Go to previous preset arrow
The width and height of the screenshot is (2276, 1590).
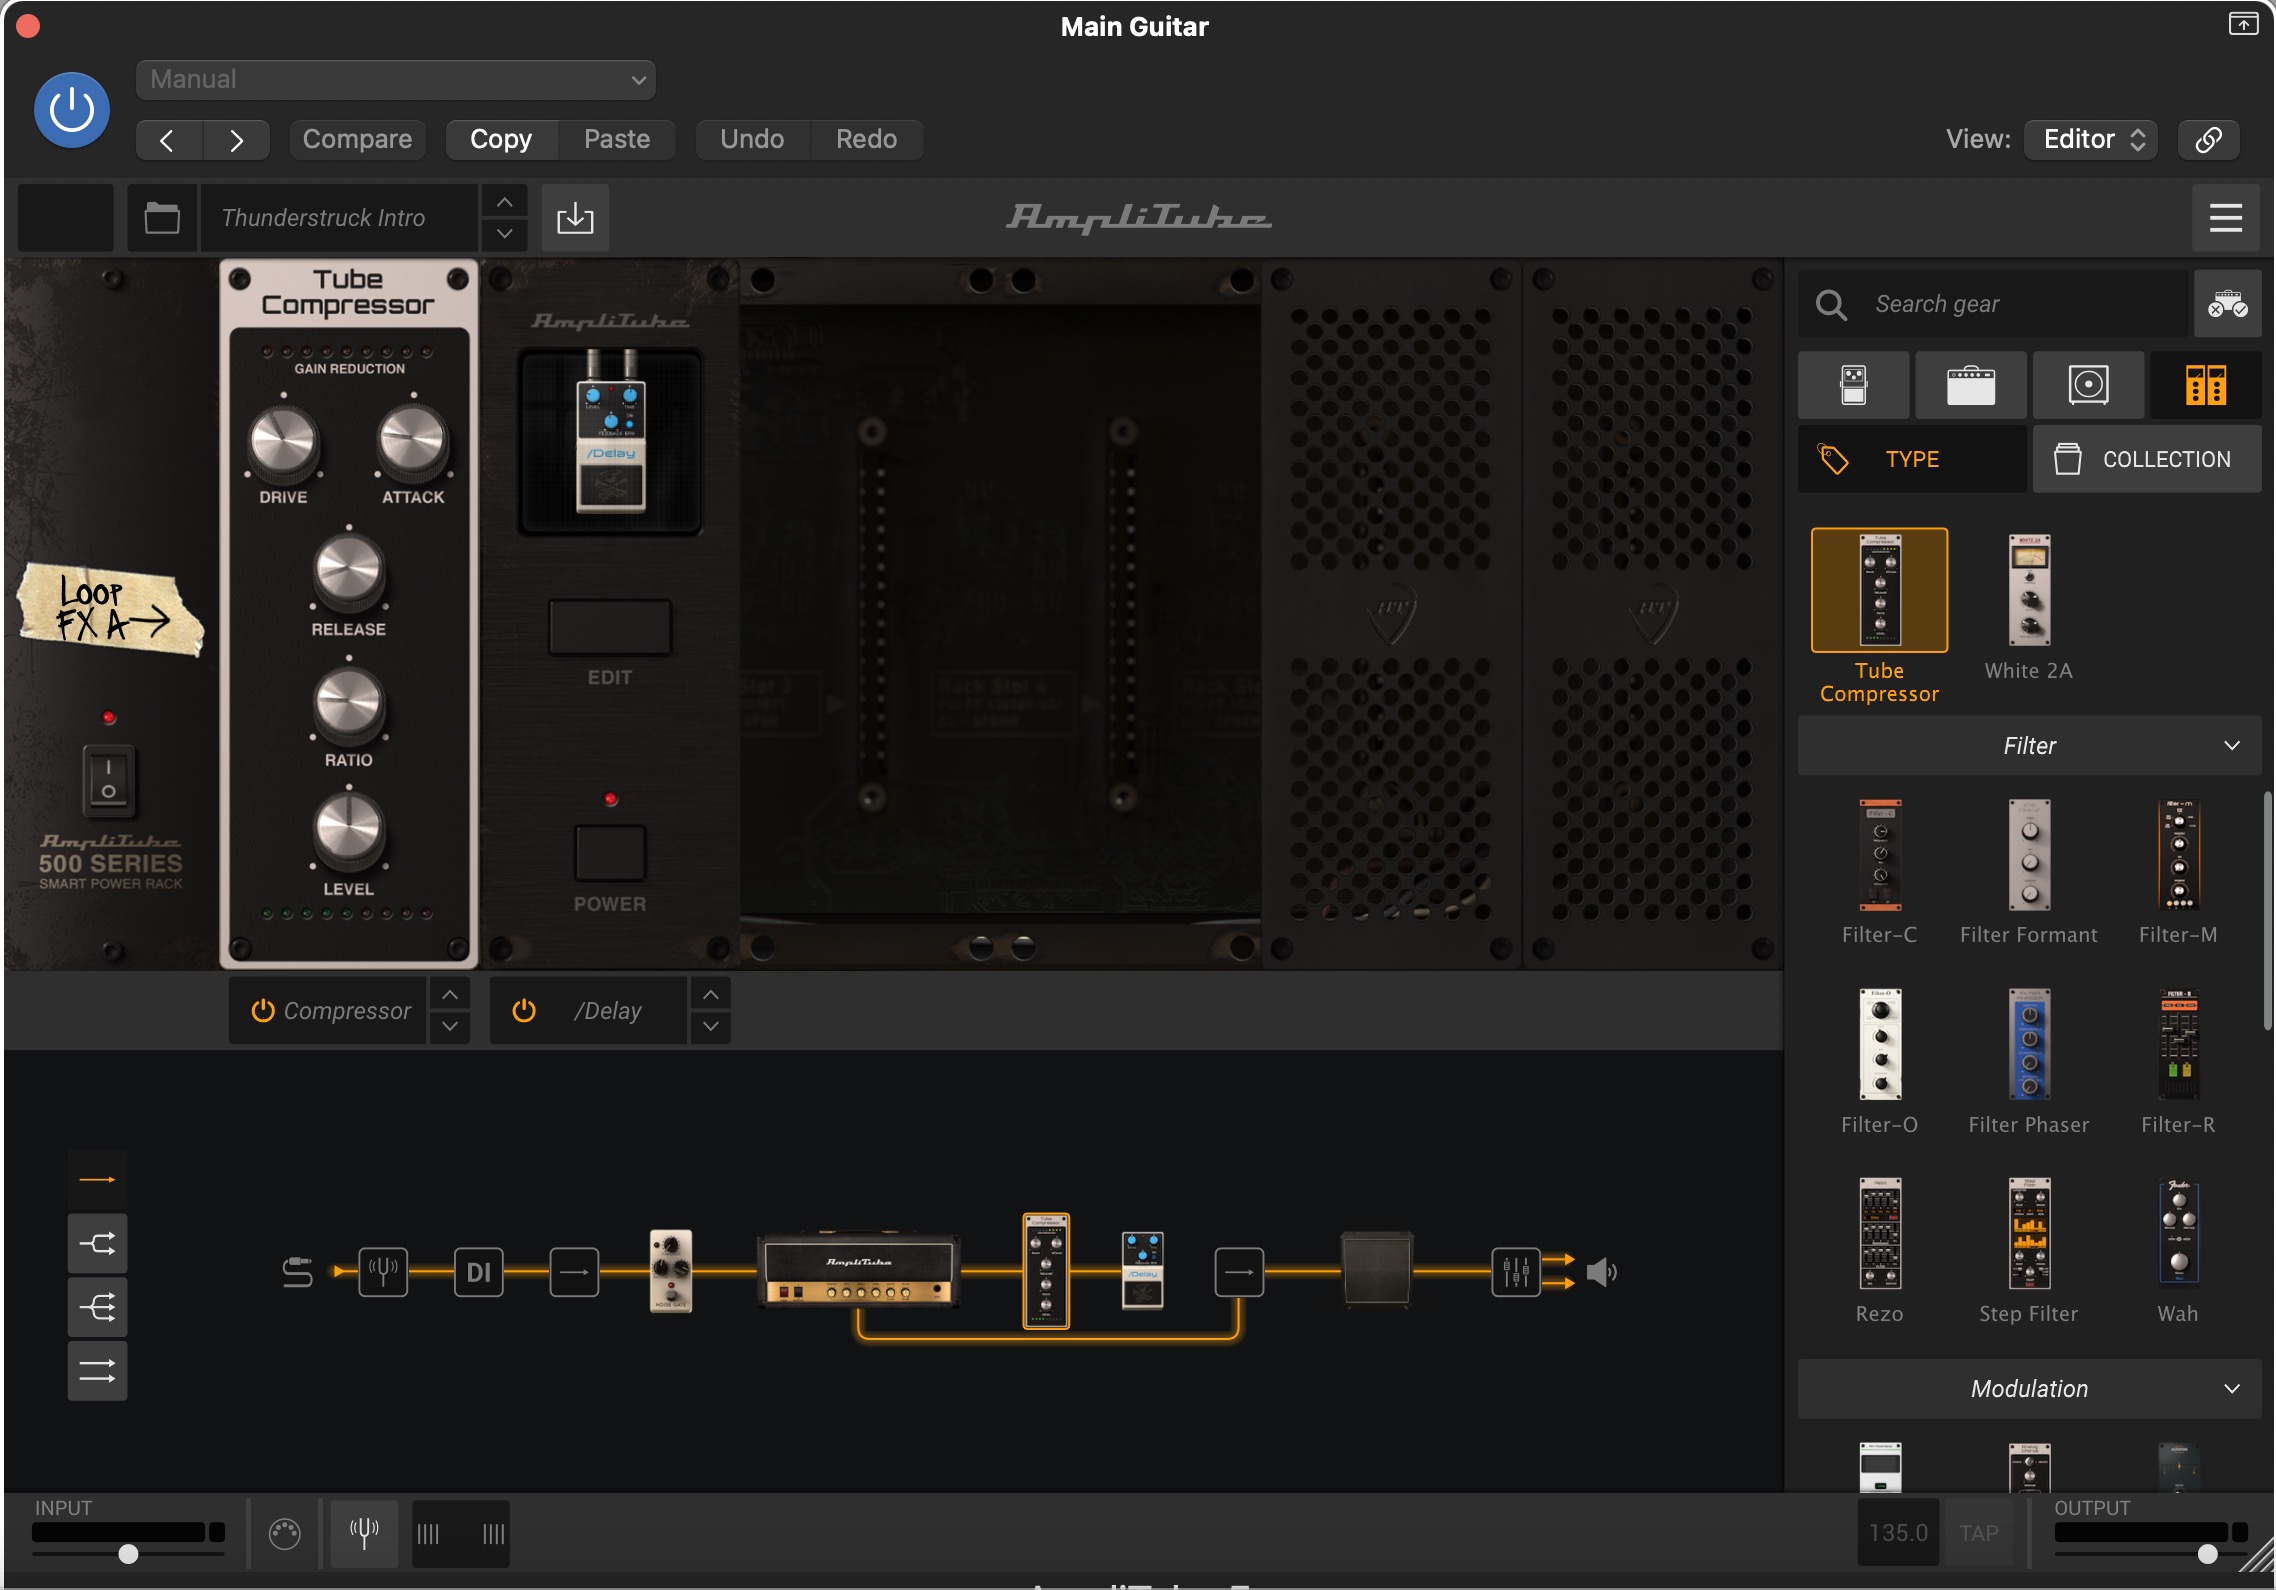coord(168,140)
